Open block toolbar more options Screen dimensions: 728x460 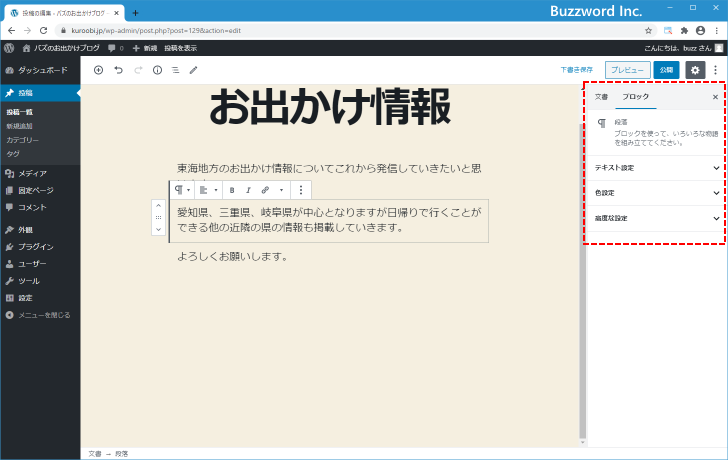tap(301, 190)
